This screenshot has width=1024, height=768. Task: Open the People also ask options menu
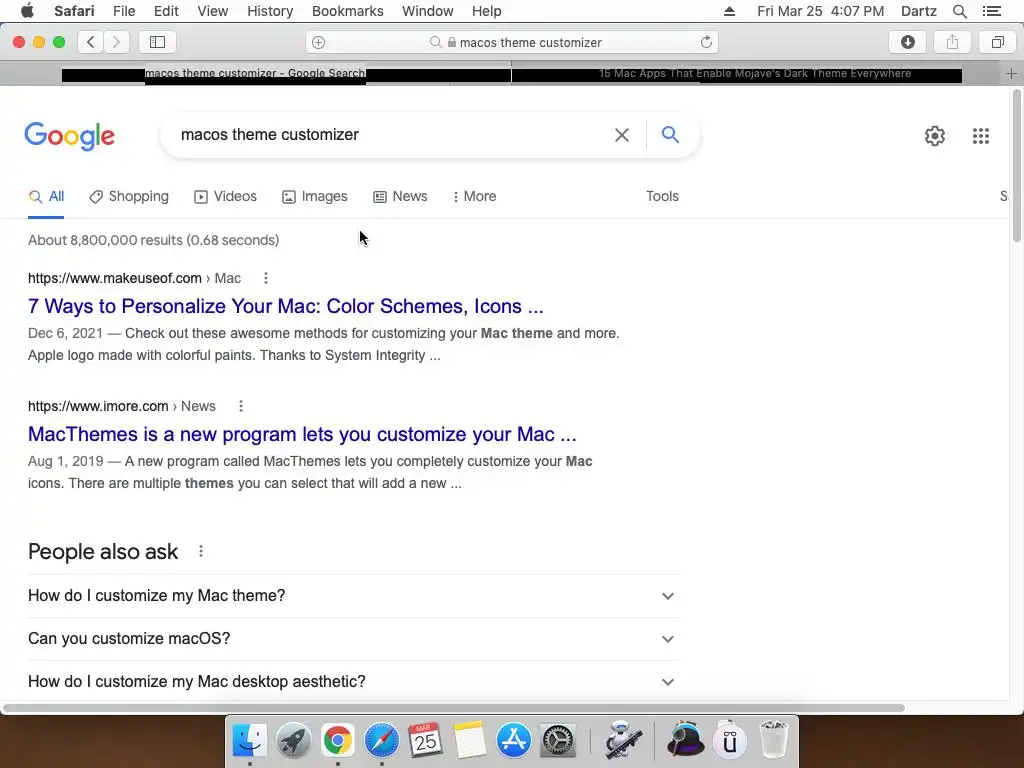pos(201,552)
